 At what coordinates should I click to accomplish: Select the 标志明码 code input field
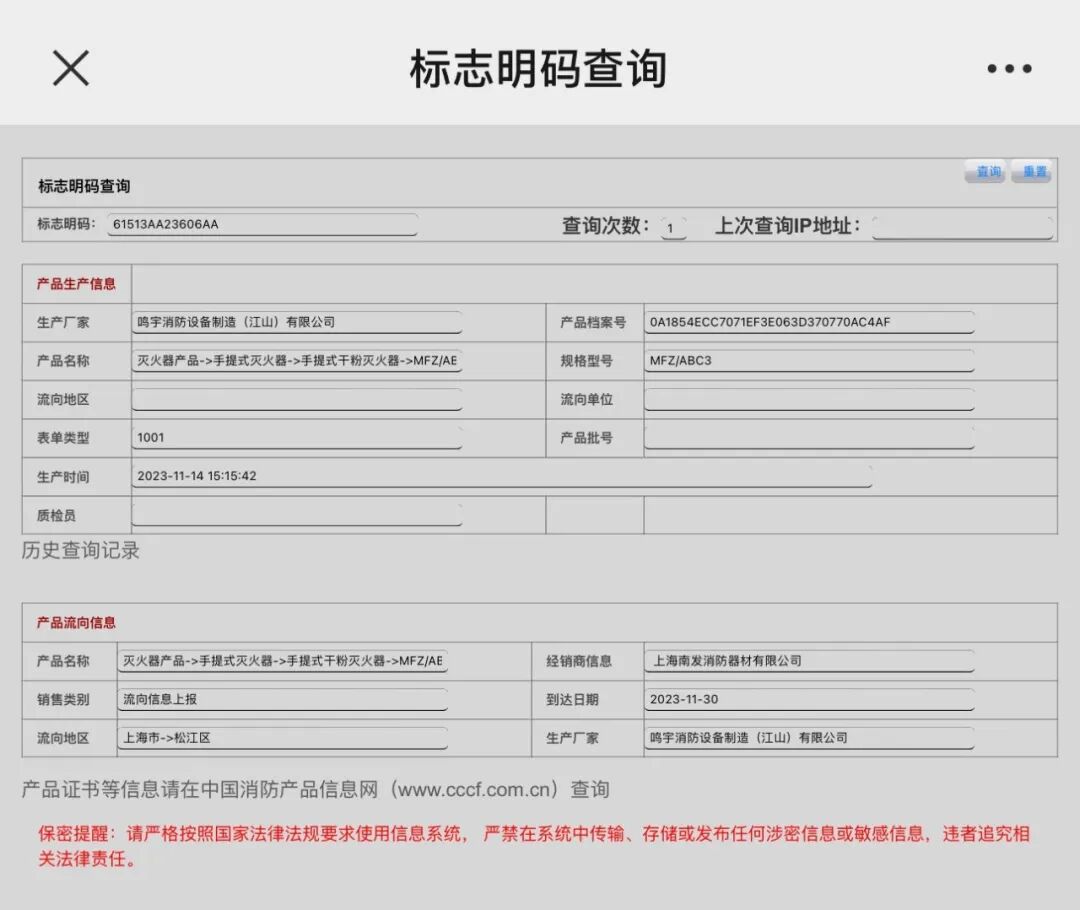pos(262,224)
